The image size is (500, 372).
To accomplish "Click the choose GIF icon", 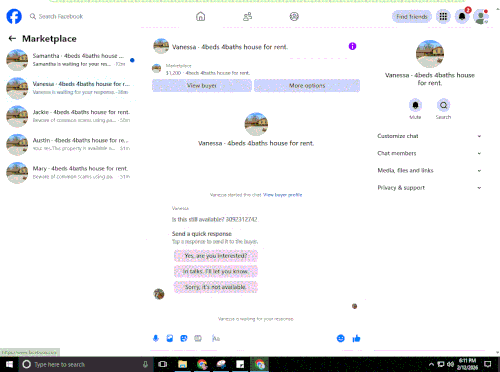I will [198, 339].
